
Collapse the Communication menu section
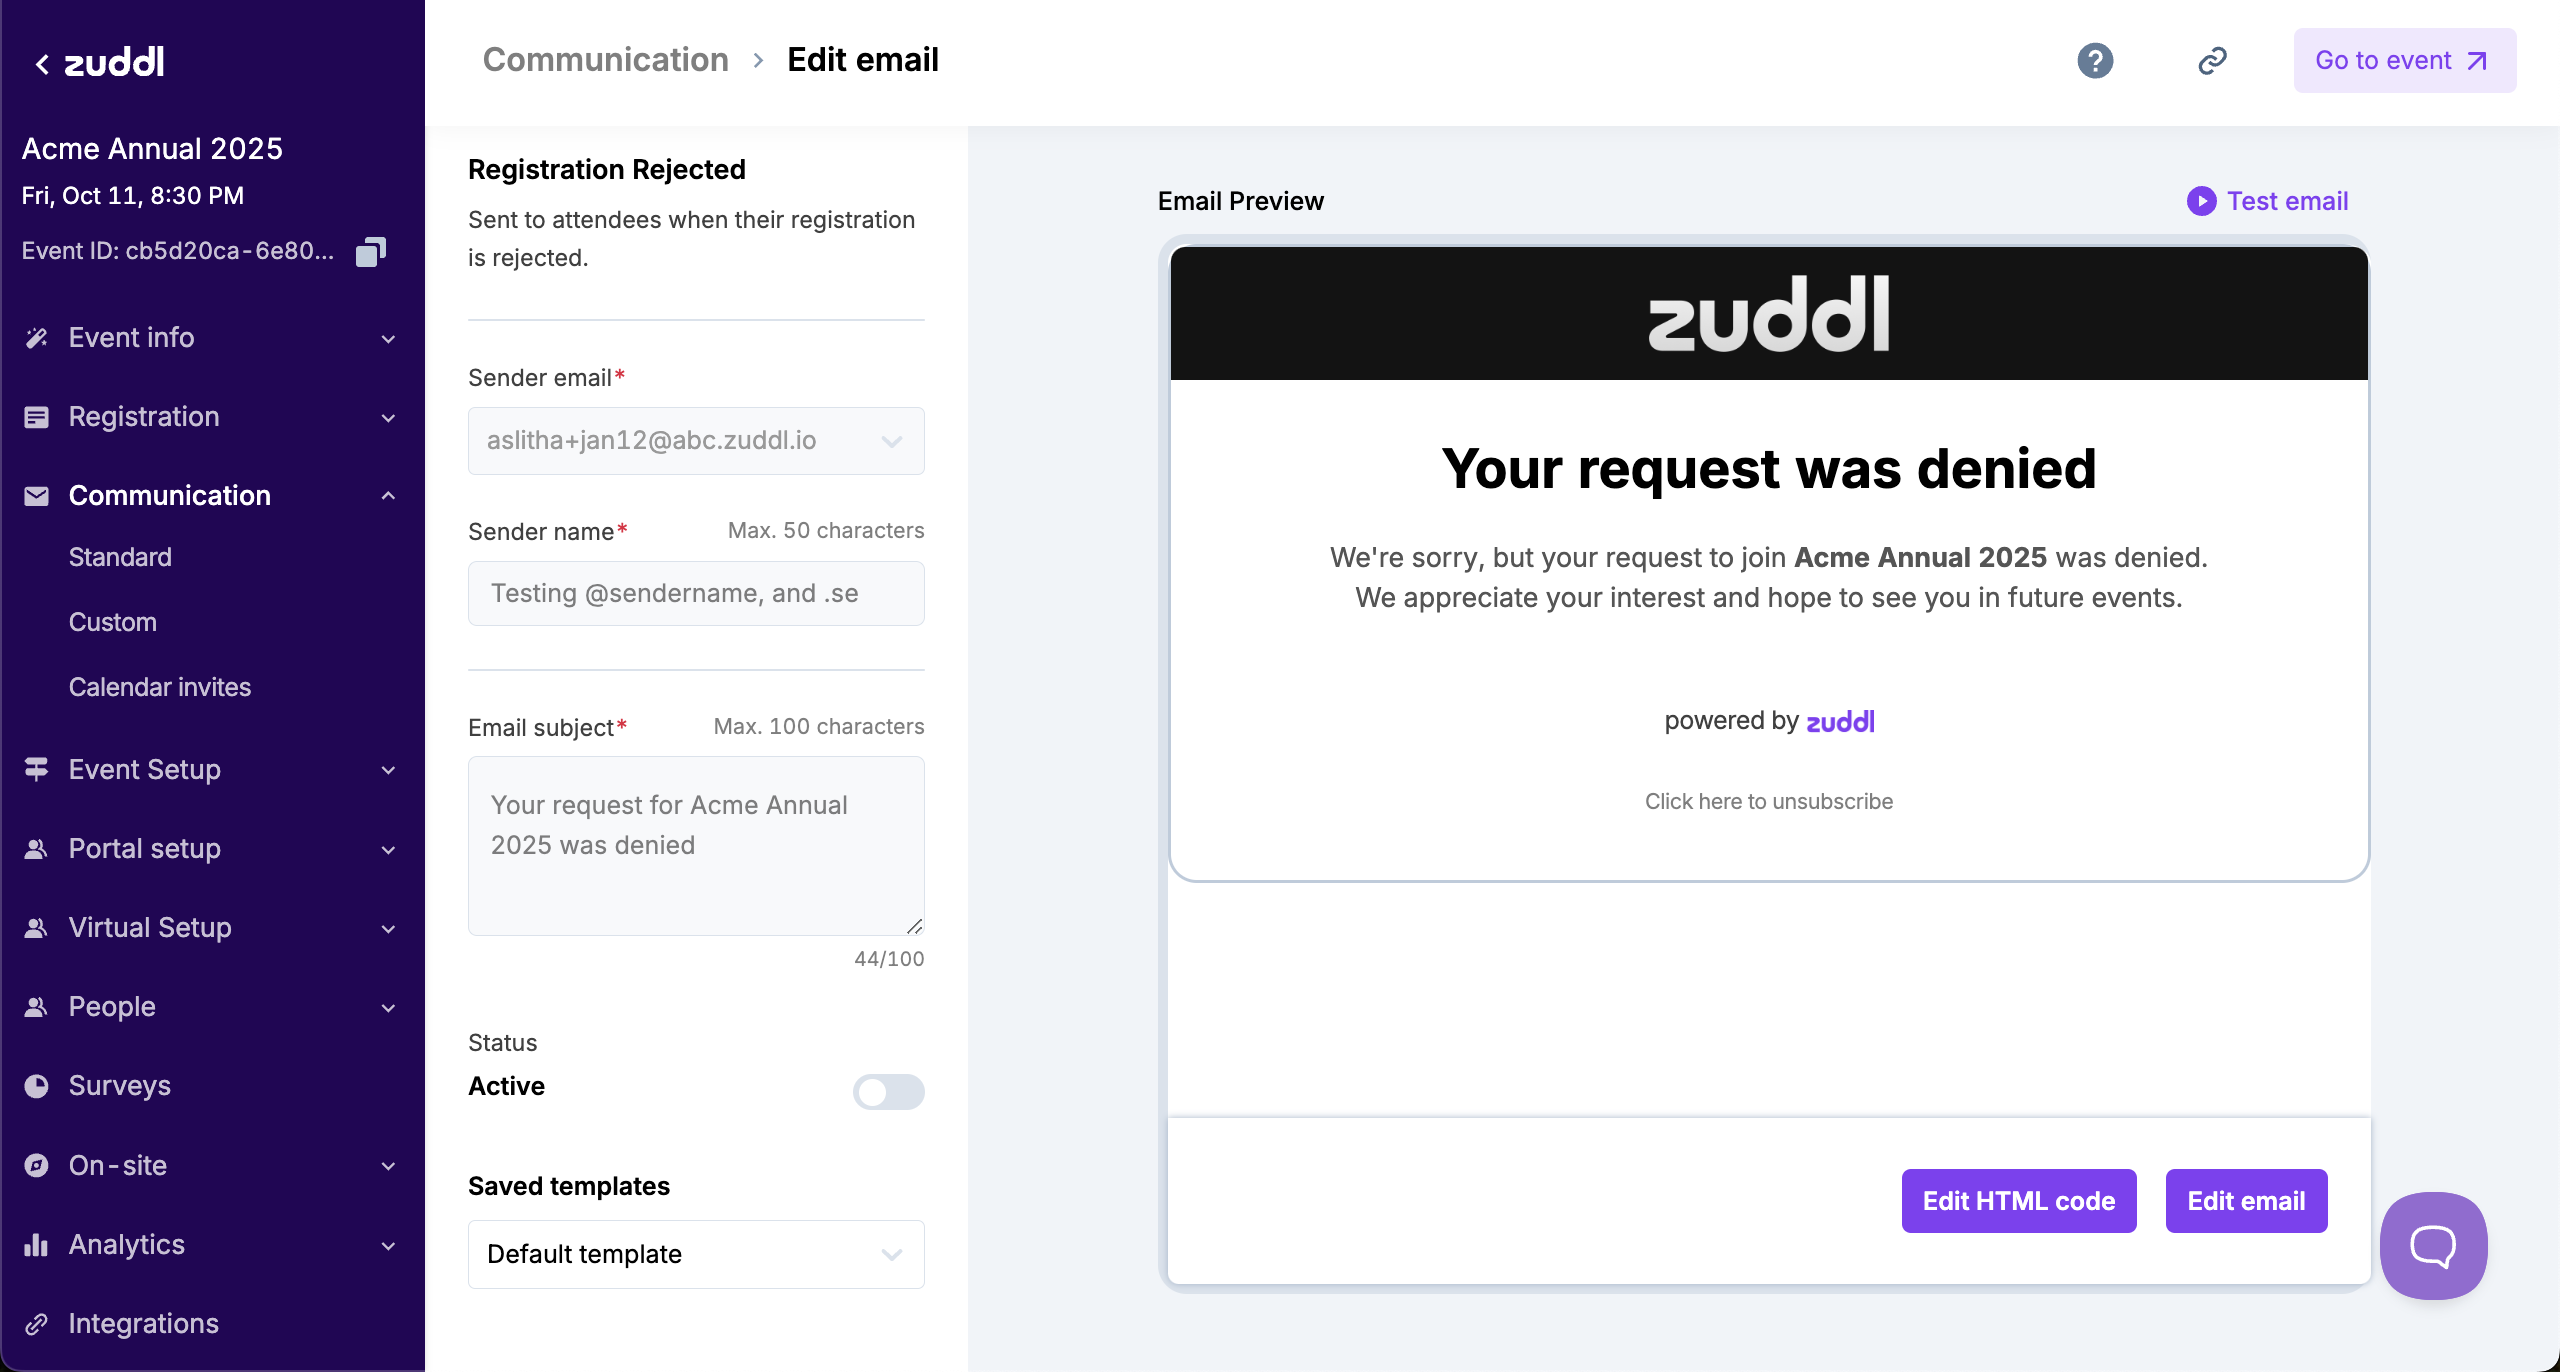(388, 496)
